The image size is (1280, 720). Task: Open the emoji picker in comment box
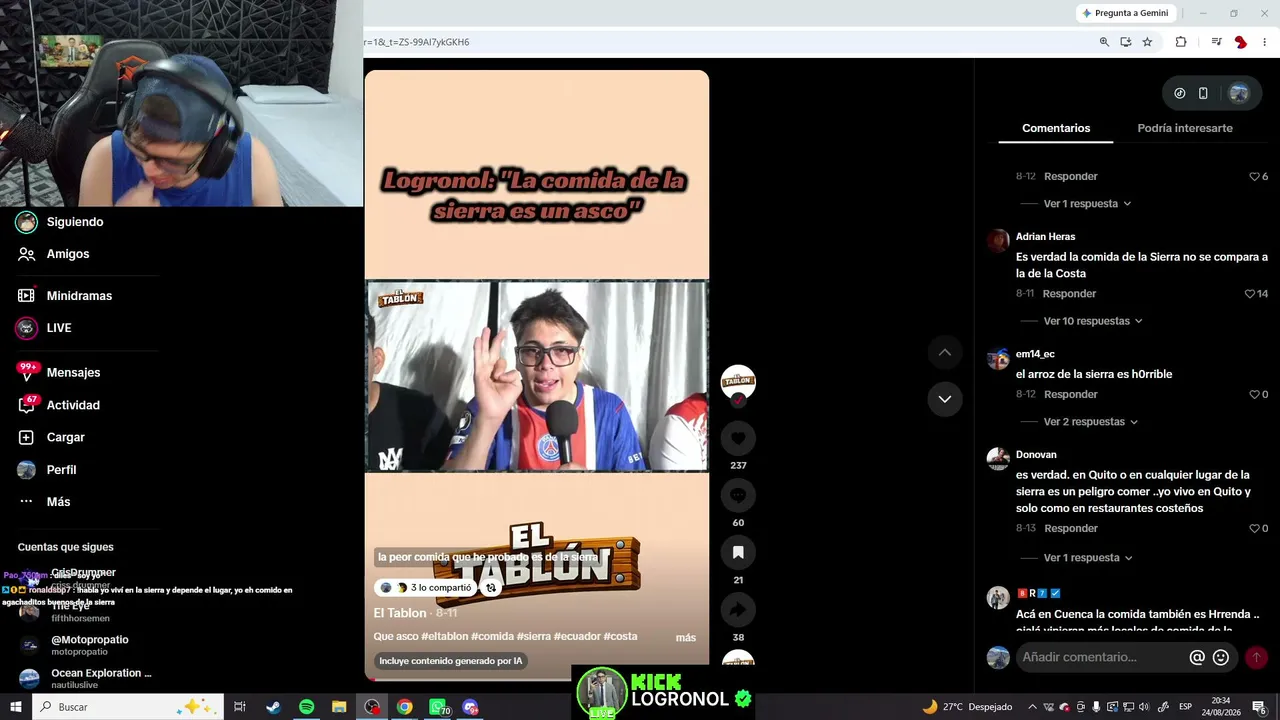1221,657
